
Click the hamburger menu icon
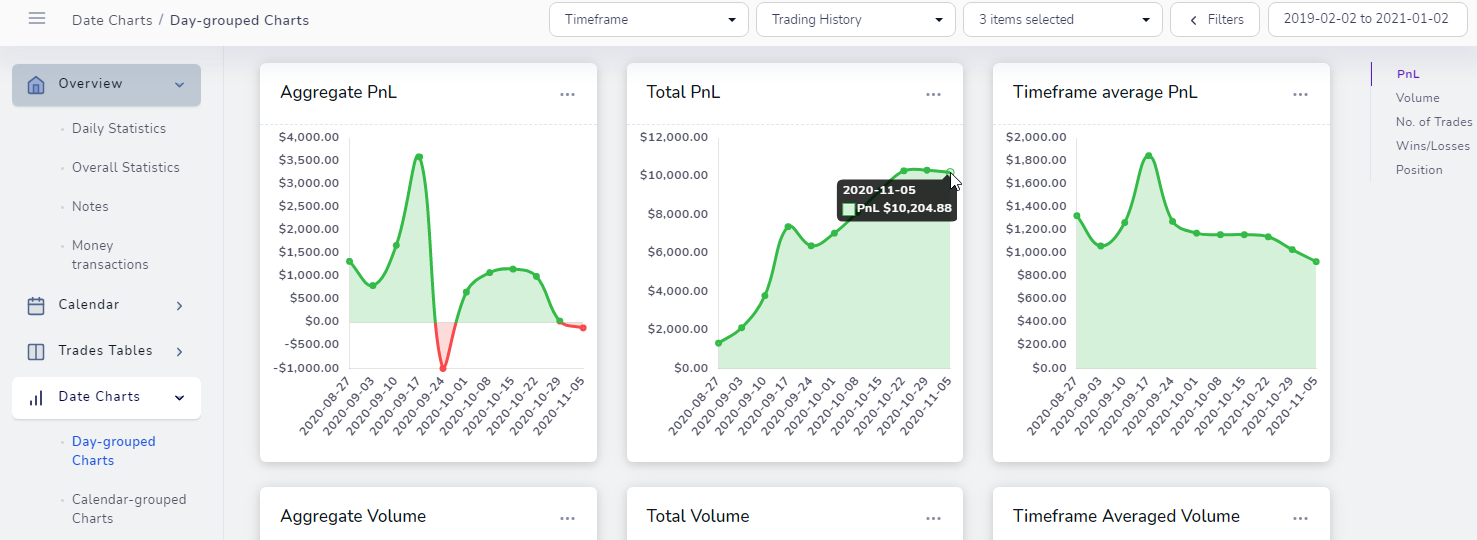click(x=37, y=19)
